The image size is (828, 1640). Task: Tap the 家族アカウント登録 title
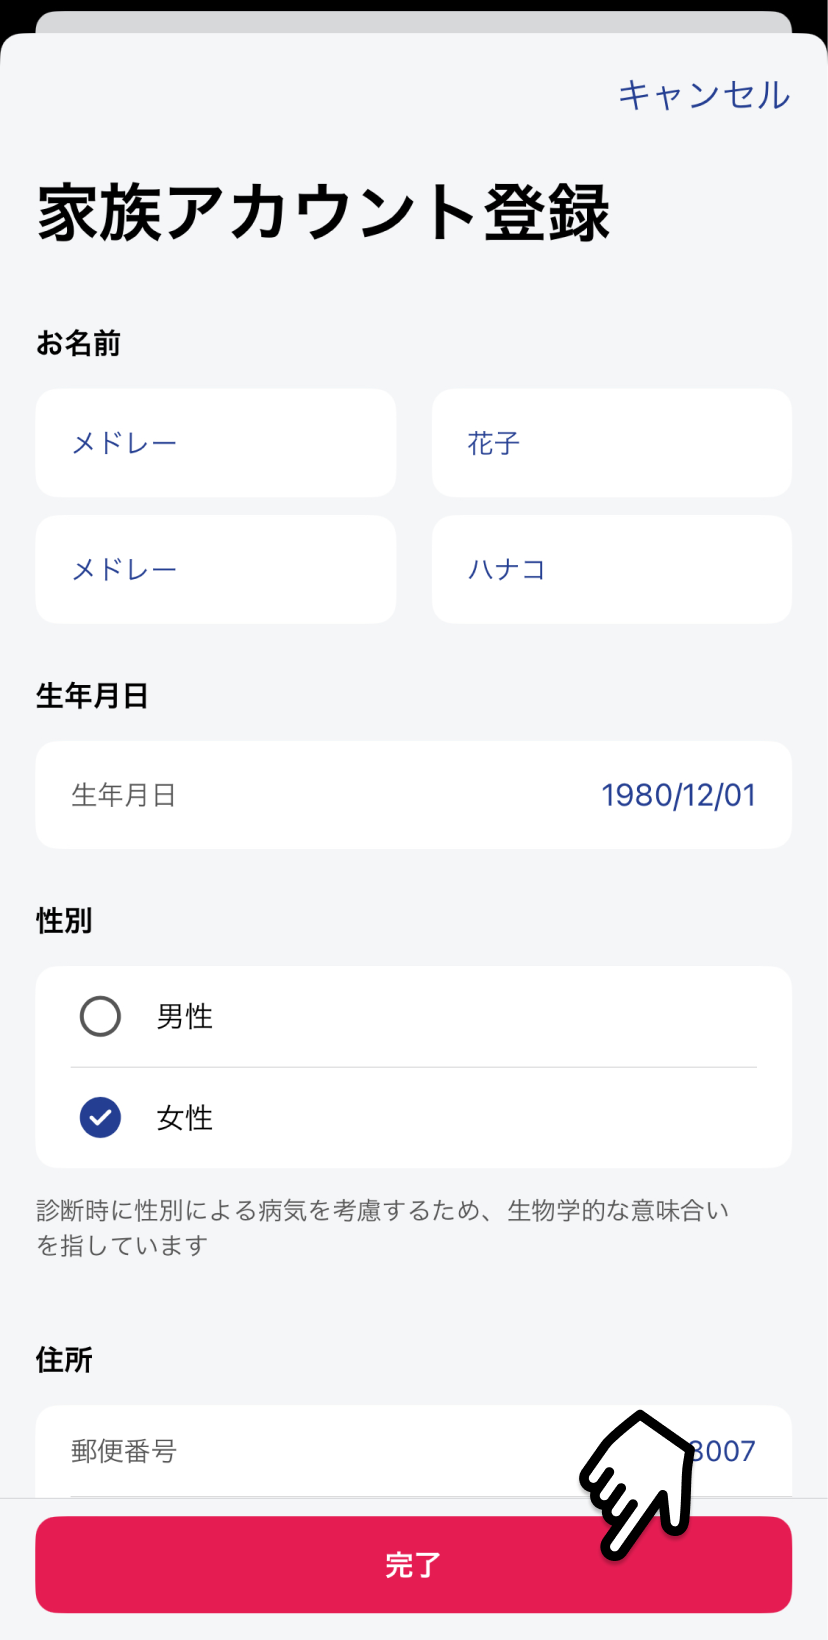323,213
